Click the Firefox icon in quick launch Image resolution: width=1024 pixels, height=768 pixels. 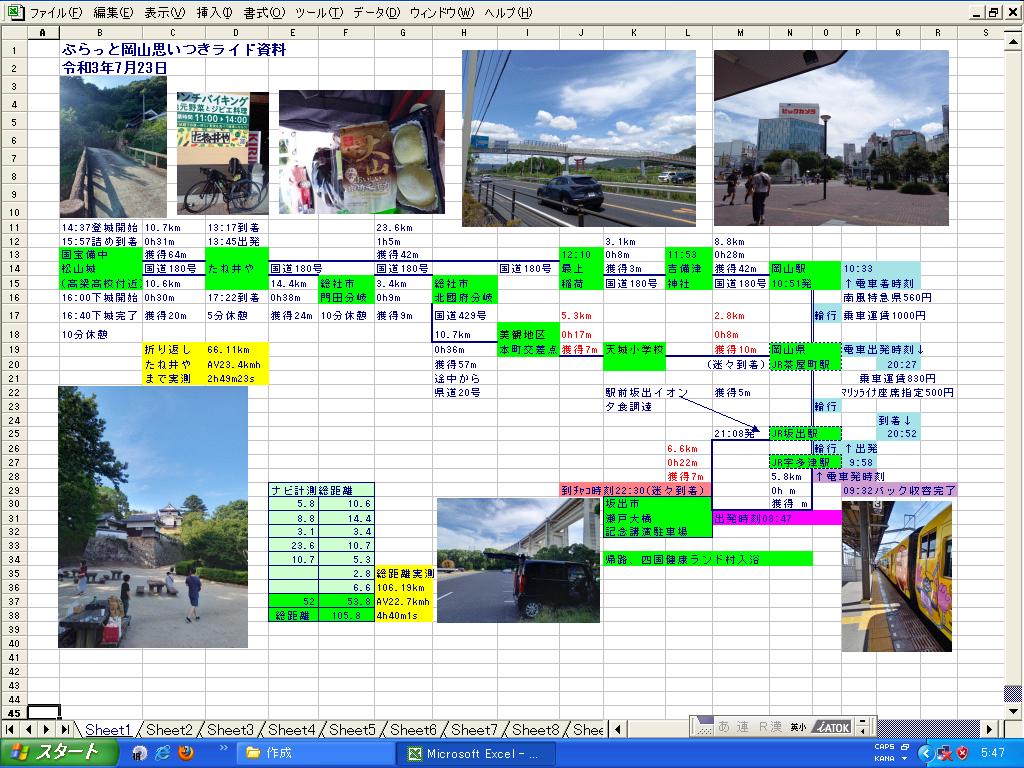point(185,753)
